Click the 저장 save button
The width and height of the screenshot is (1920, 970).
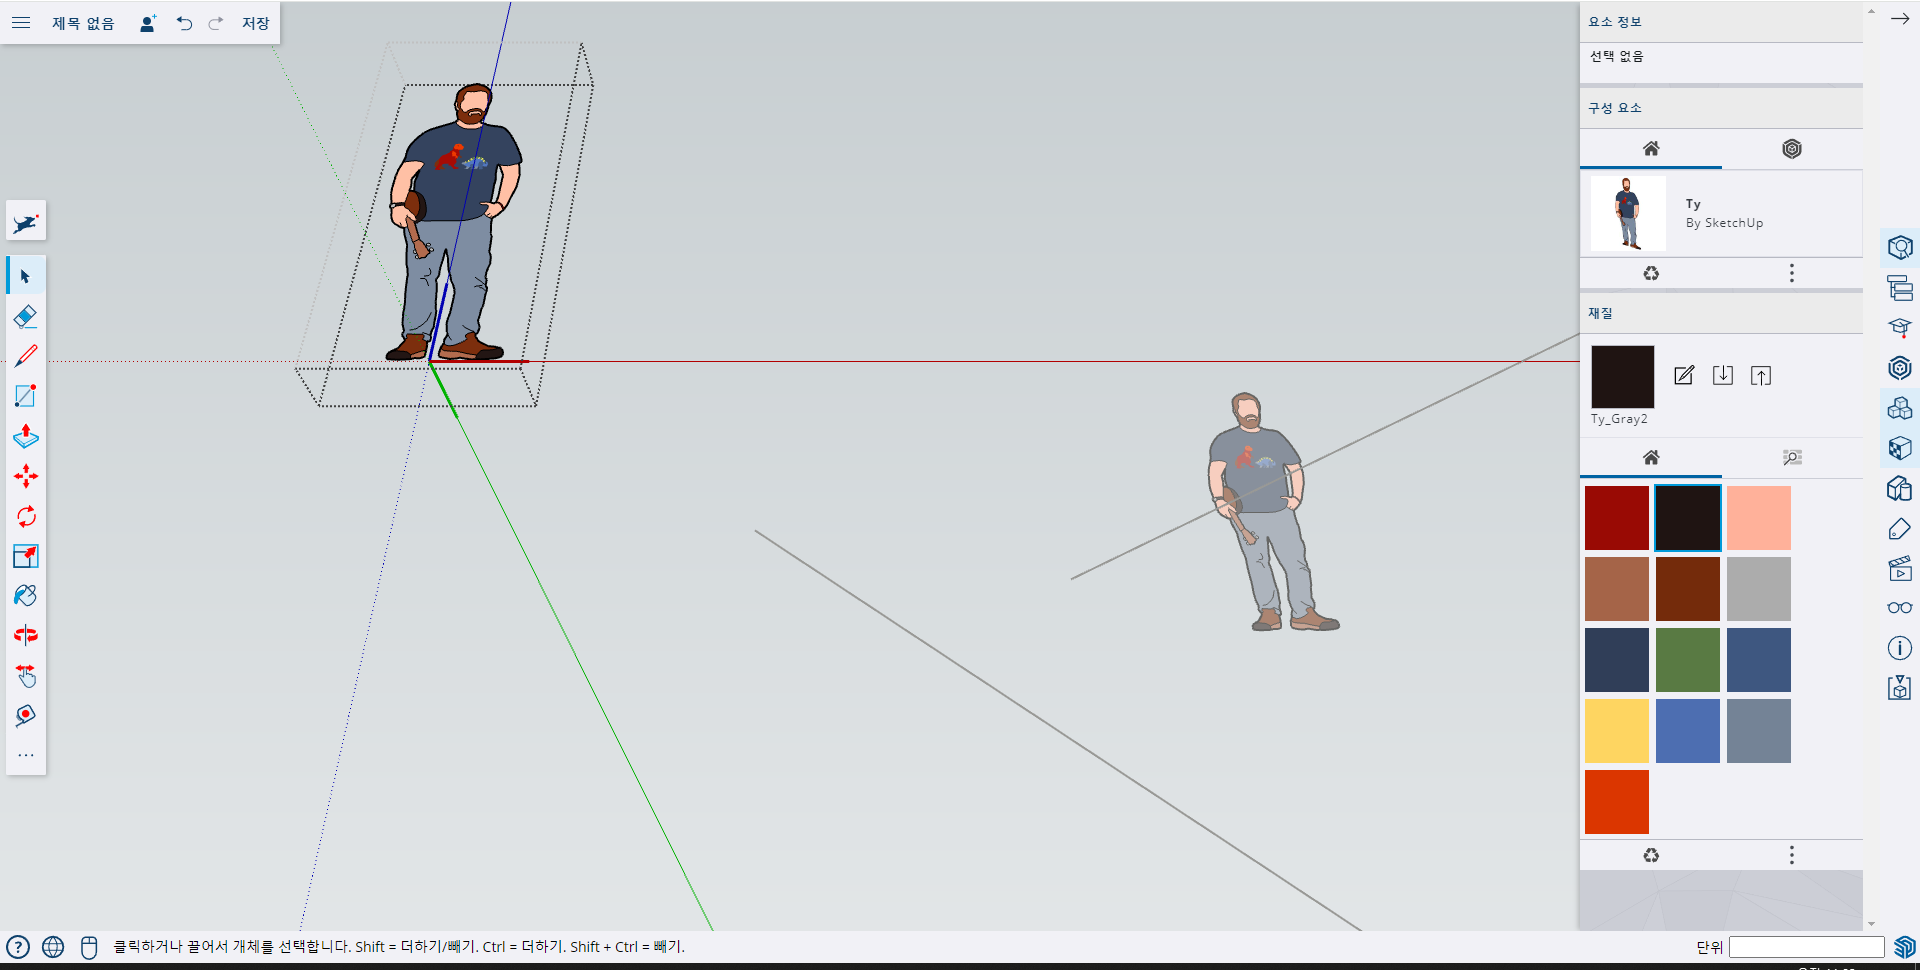(256, 23)
